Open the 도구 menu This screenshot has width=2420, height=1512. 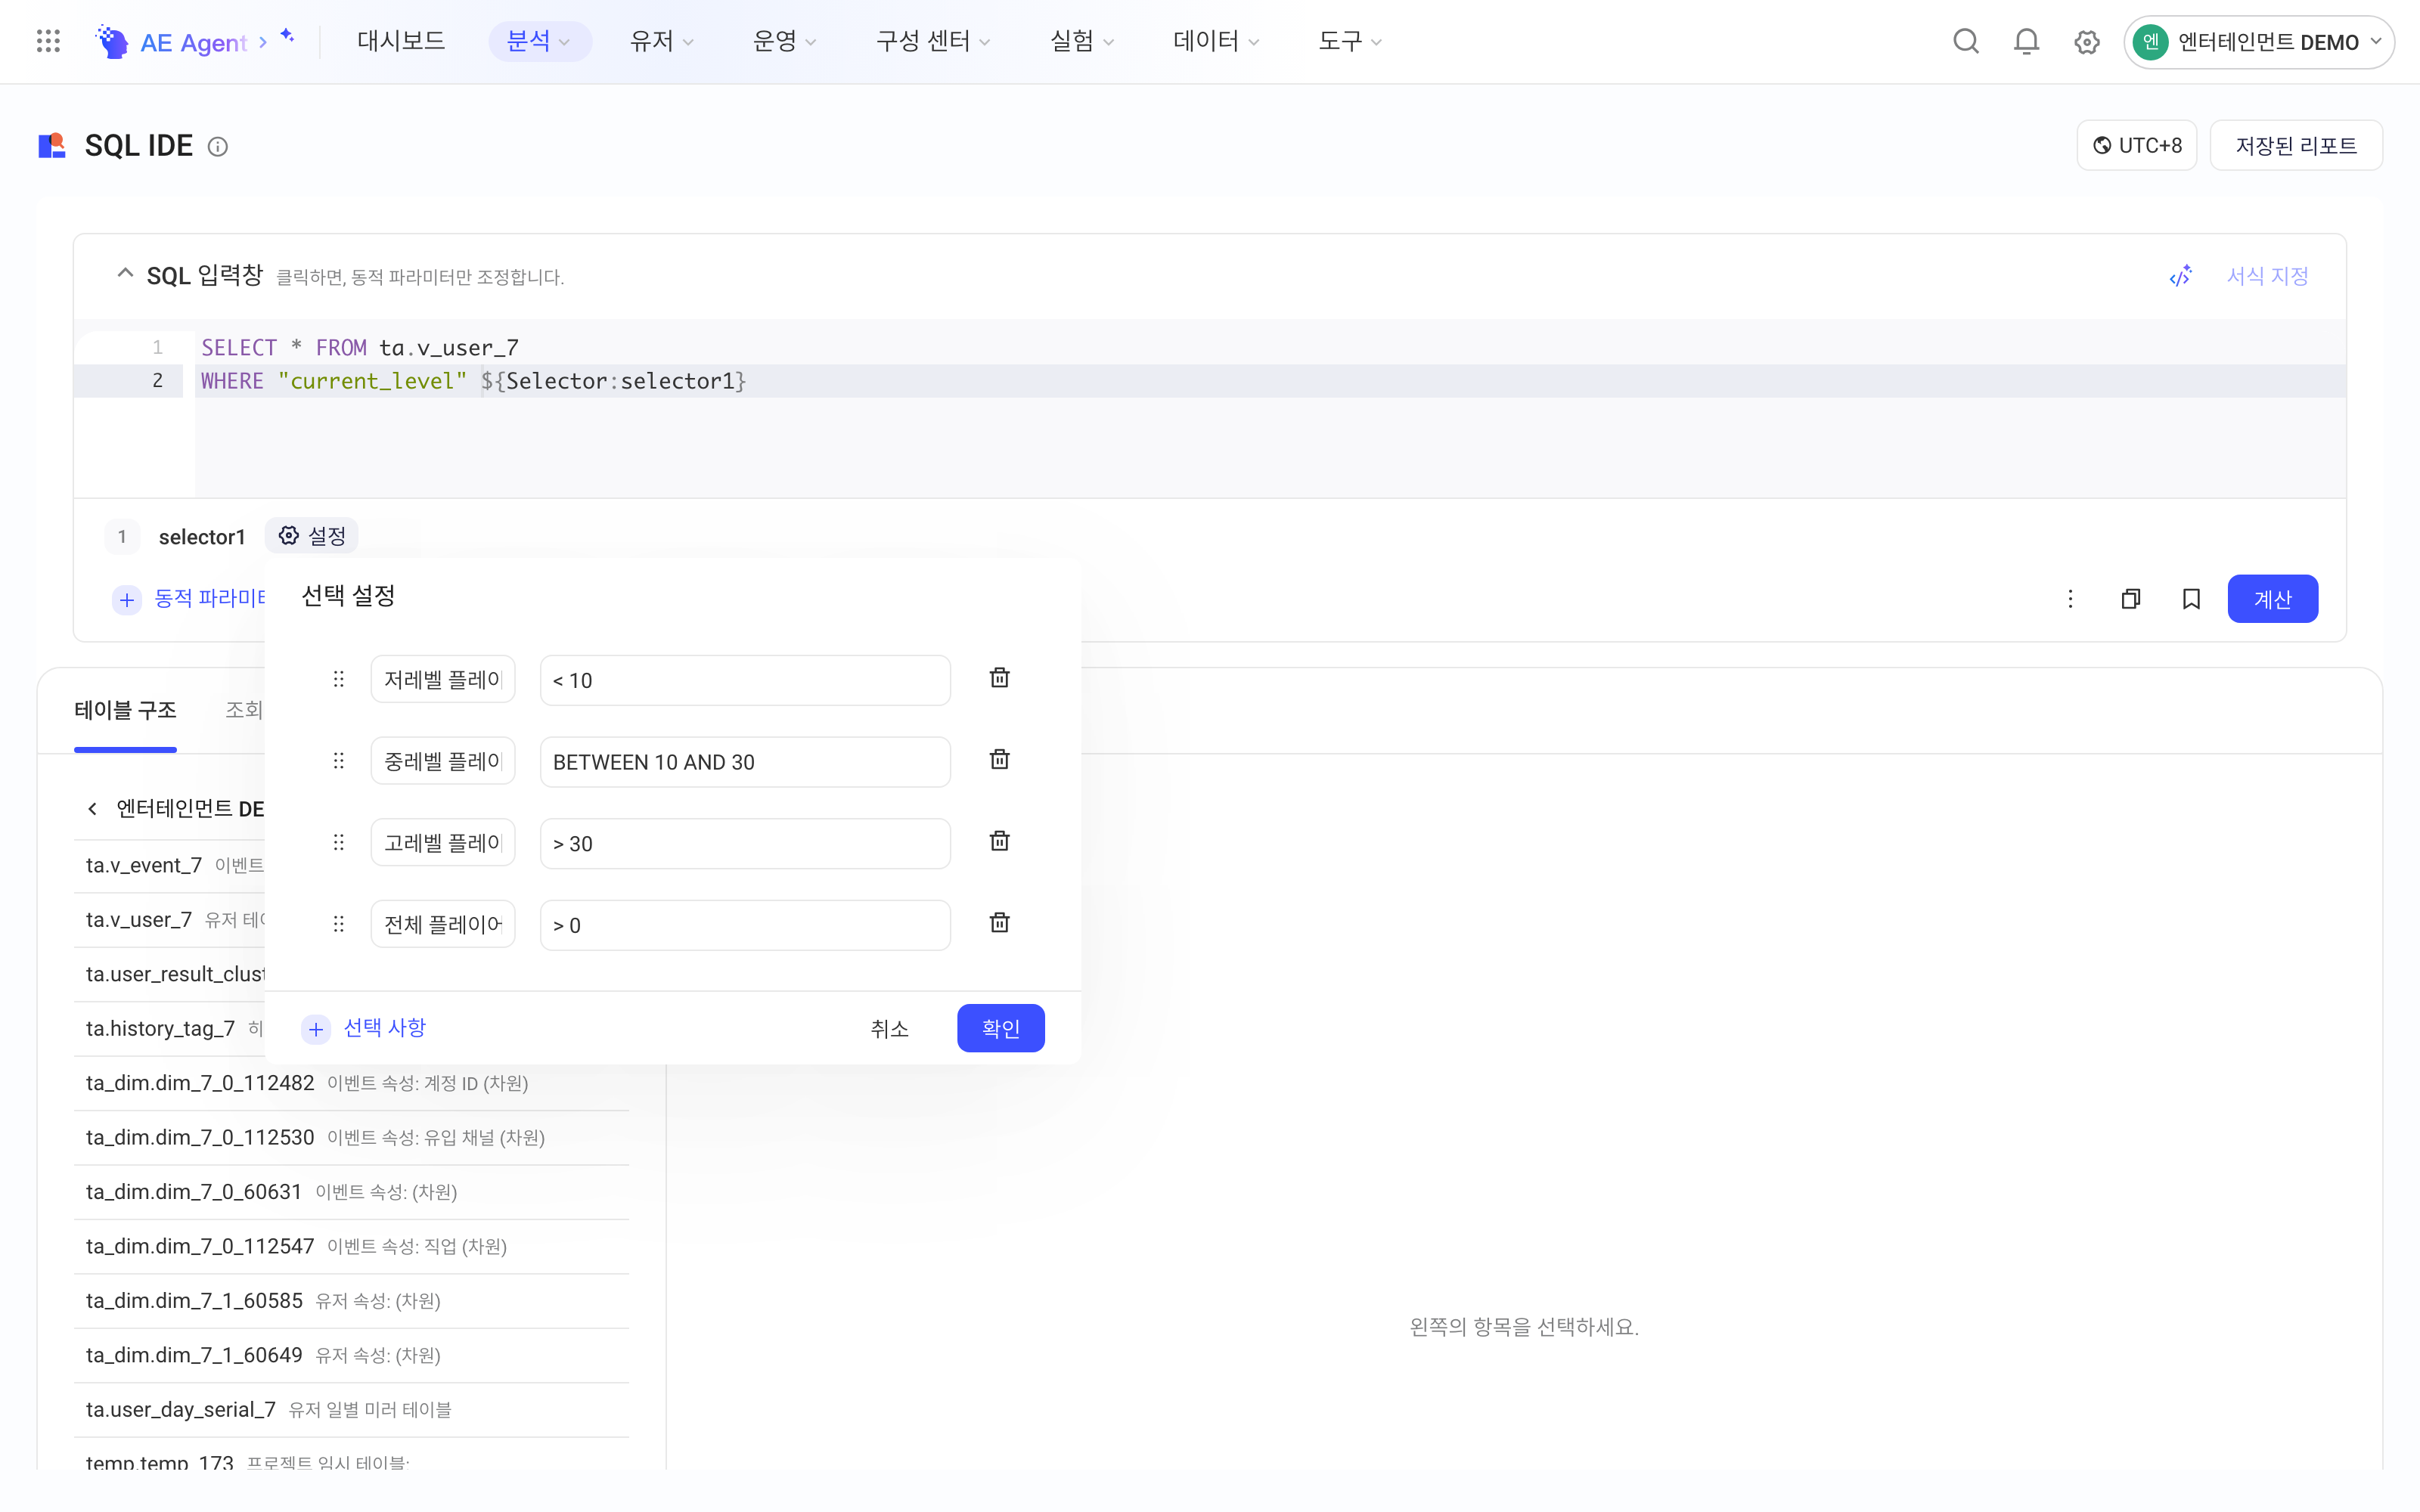1349,41
